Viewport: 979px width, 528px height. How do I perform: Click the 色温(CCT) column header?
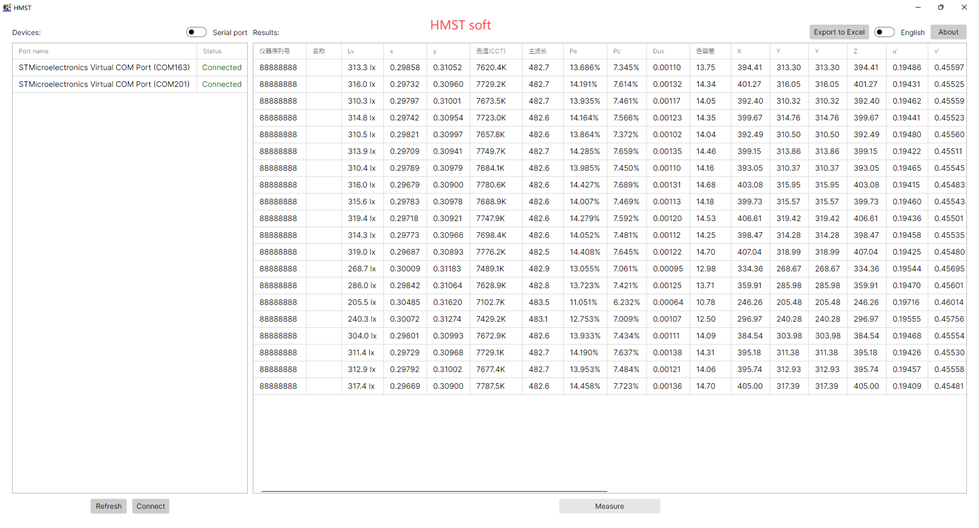[x=495, y=50]
